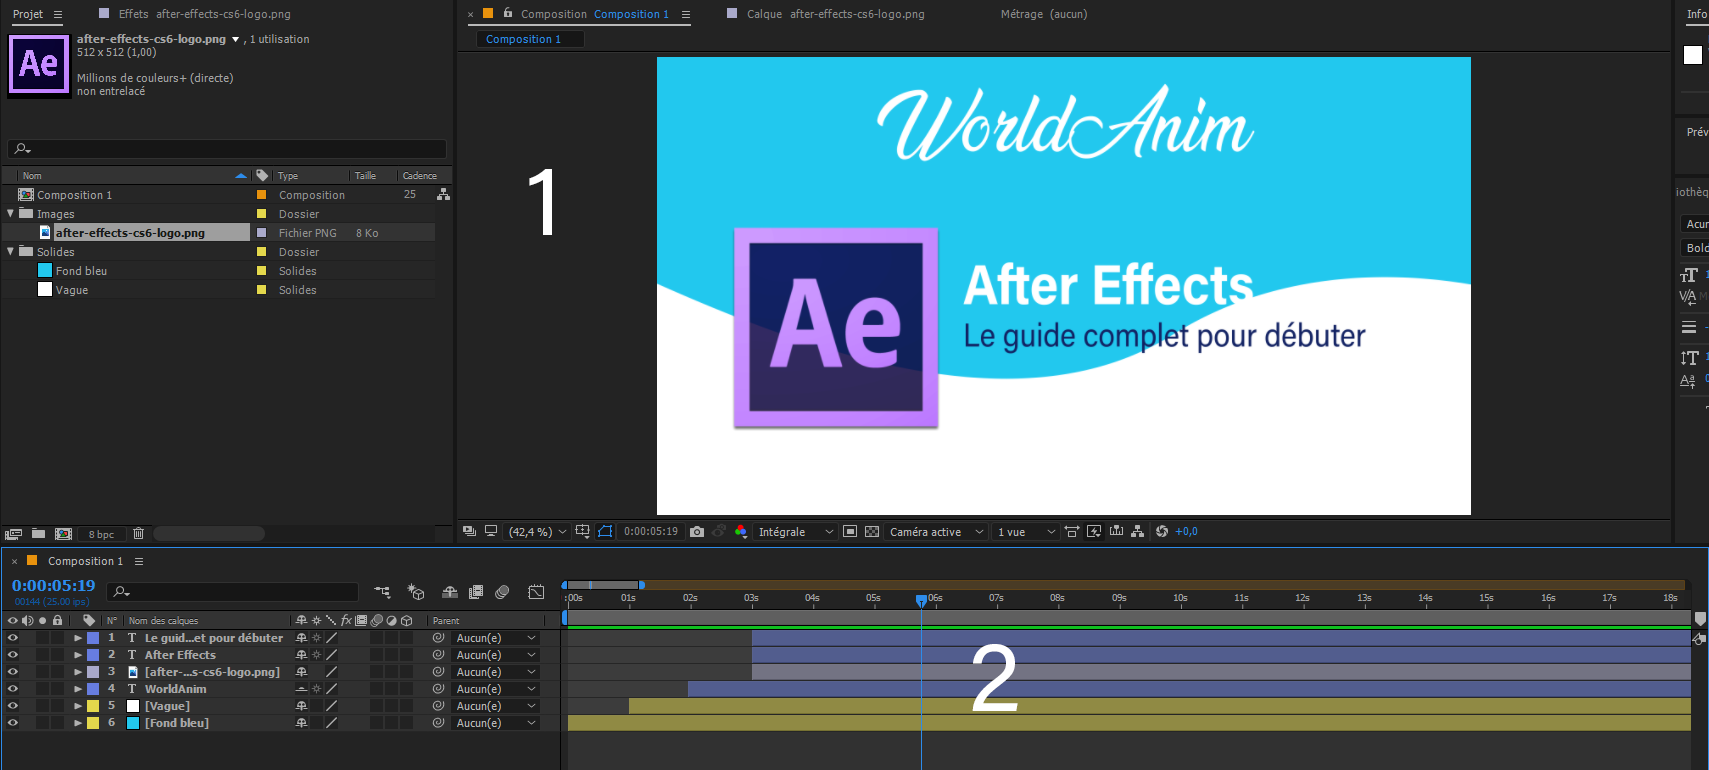Click the pixel aspect ratio correction icon

(1072, 532)
